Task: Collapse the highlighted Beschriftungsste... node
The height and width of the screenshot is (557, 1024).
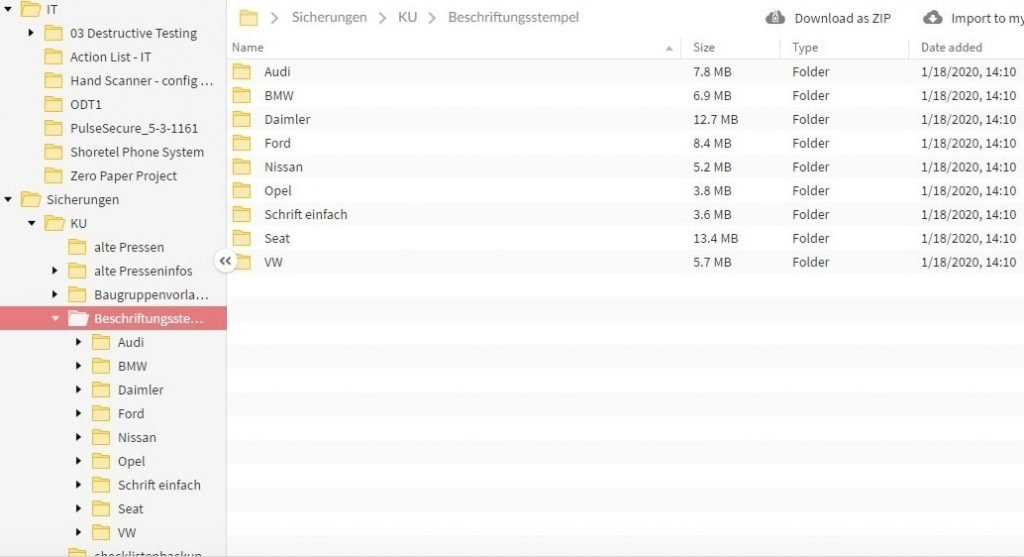Action: (56, 319)
